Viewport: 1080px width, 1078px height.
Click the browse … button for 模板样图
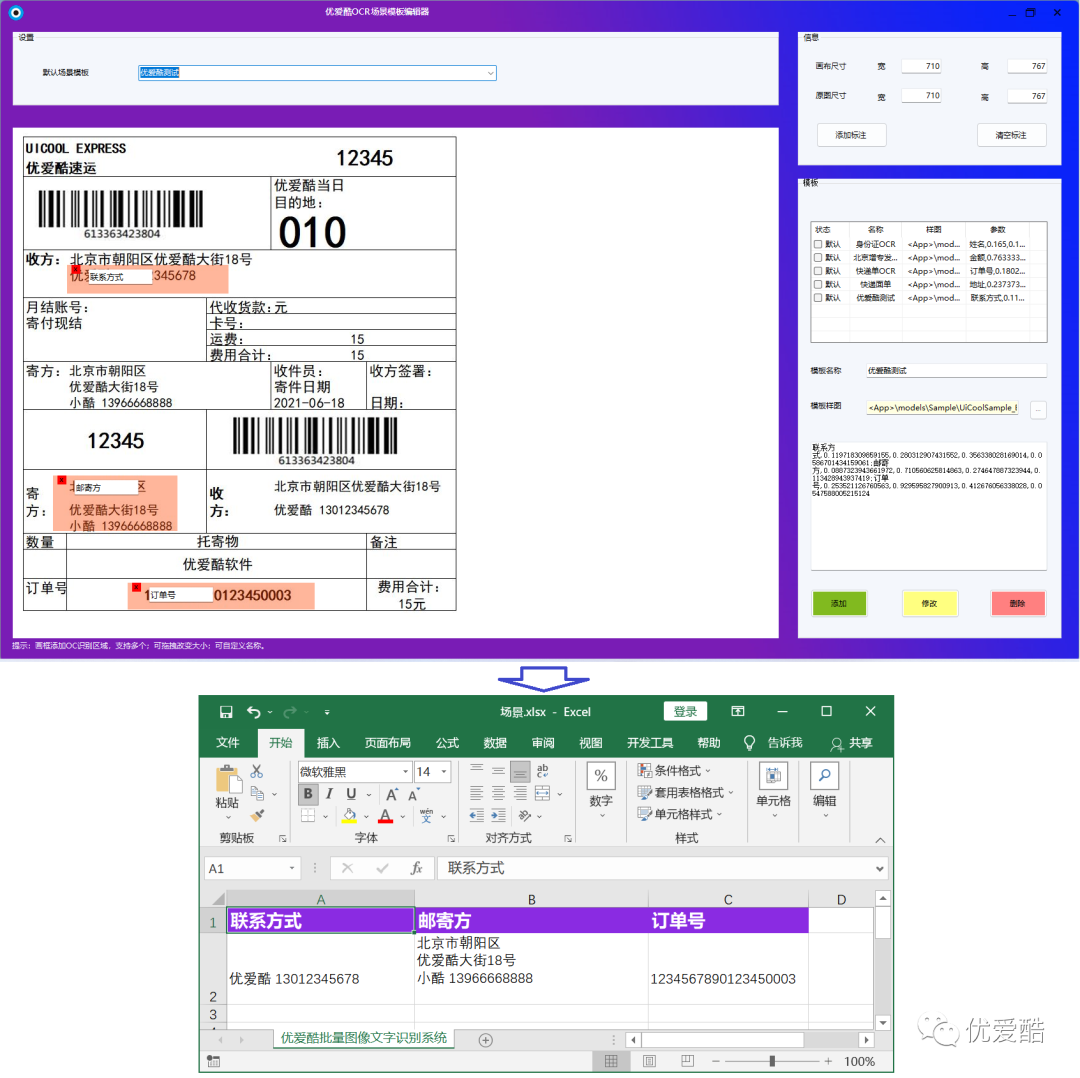(x=1038, y=410)
